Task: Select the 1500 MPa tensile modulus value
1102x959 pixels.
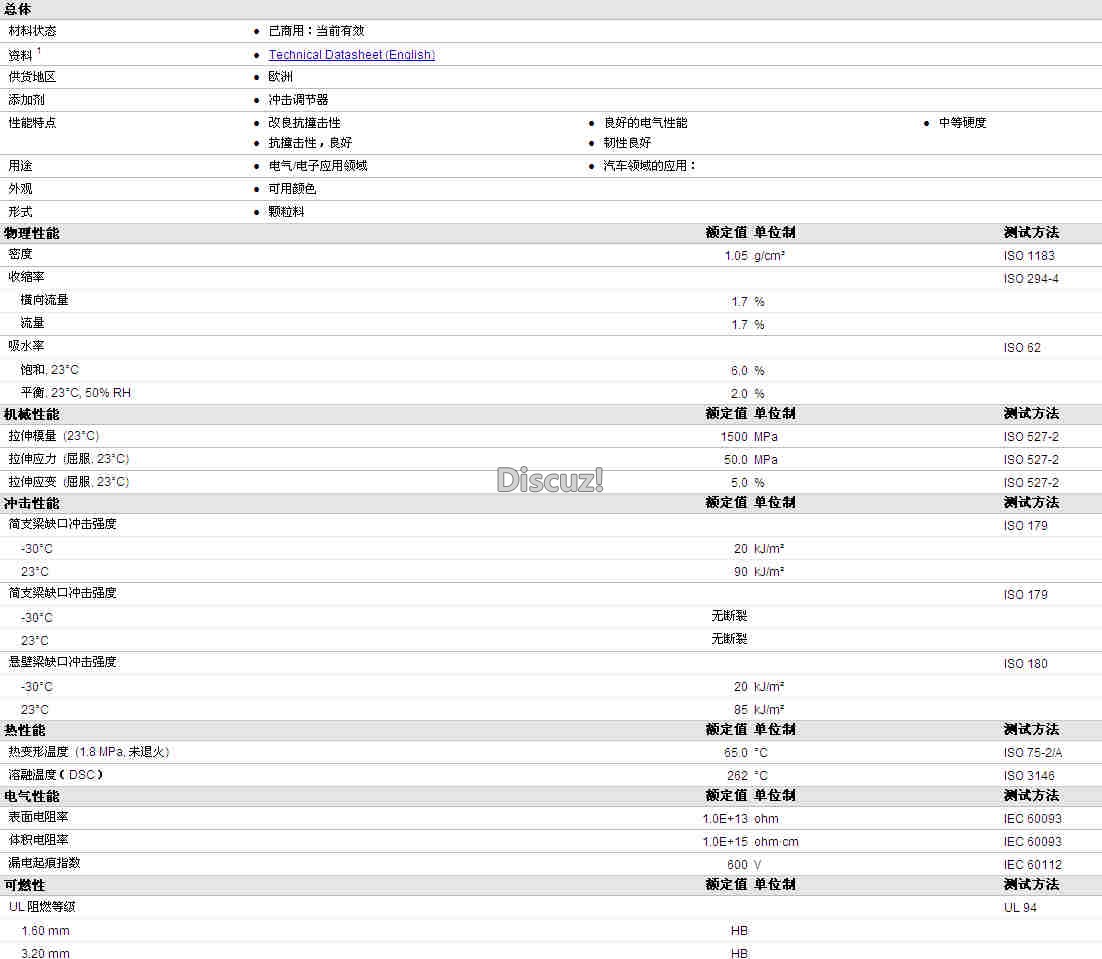Action: pos(749,437)
